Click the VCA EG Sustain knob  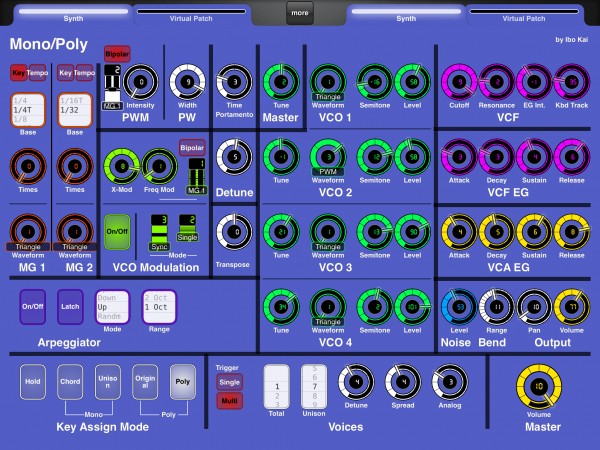click(534, 232)
